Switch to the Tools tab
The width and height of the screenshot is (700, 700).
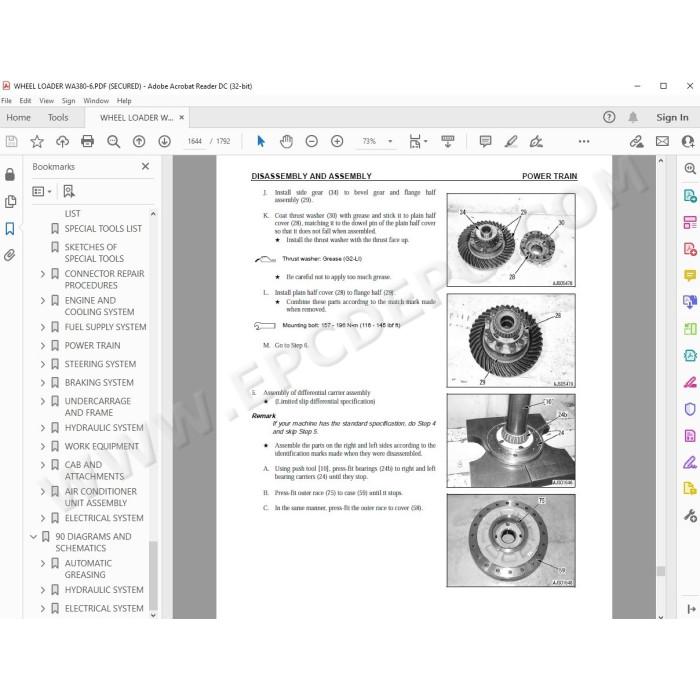58,117
